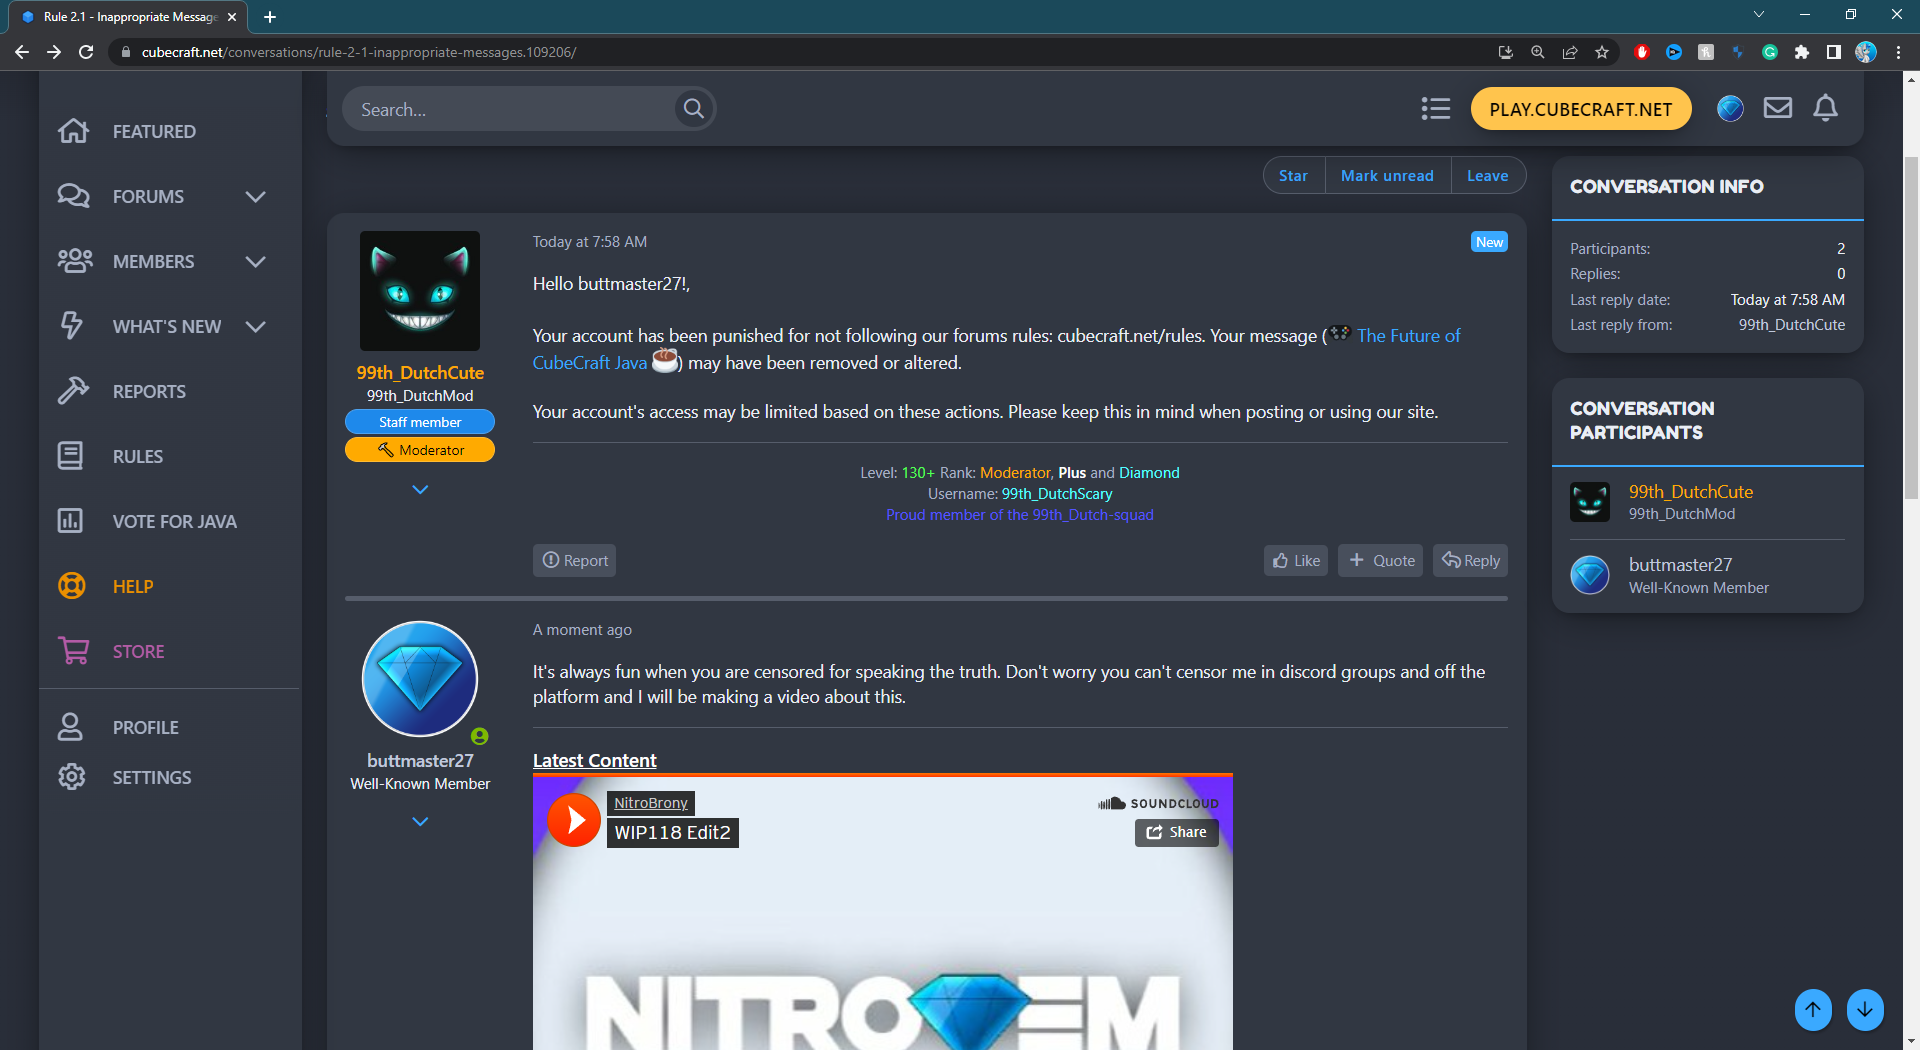Open 99th_DutchCute in conversation participants
1920x1050 pixels.
1691,491
